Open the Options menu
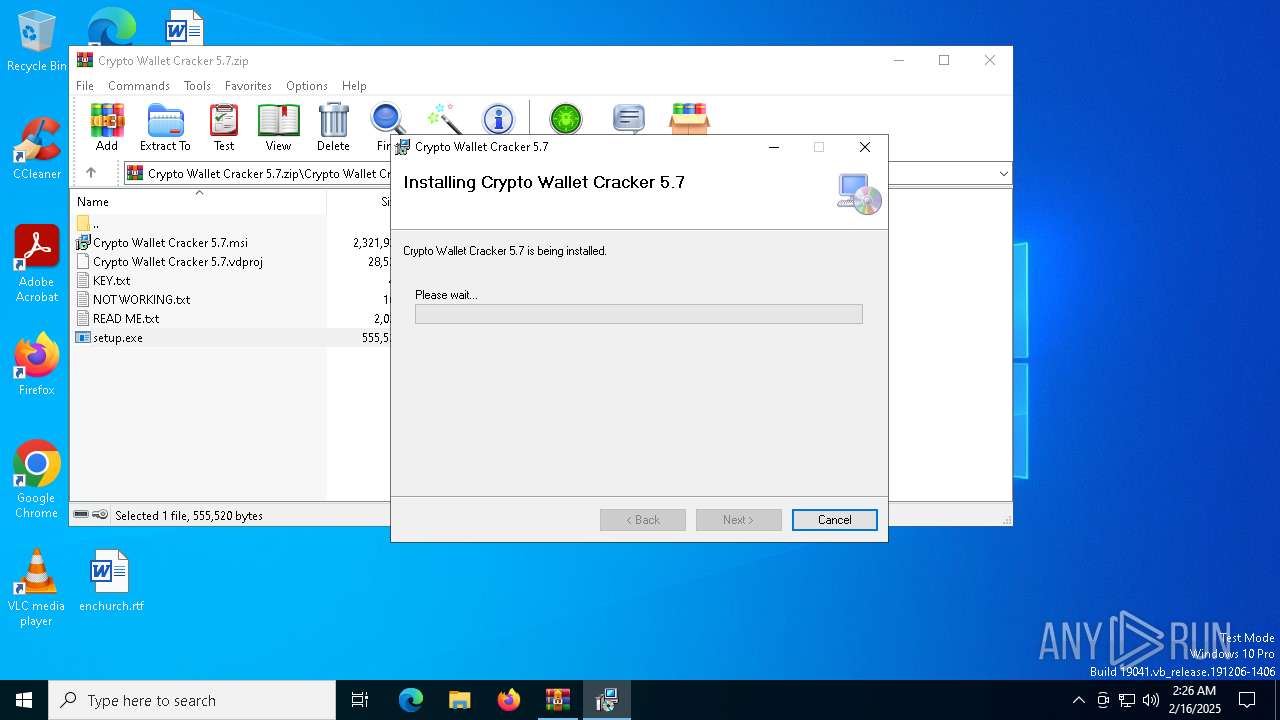Viewport: 1280px width, 720px height. 307,86
